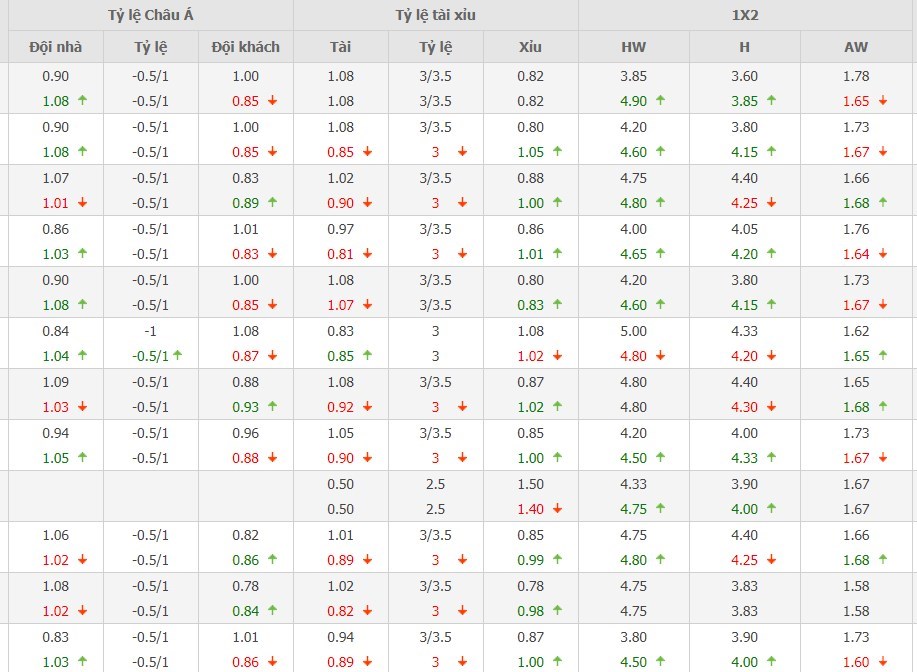Click the 1.50 Xỉu odds value
917x672 pixels.
(530, 484)
